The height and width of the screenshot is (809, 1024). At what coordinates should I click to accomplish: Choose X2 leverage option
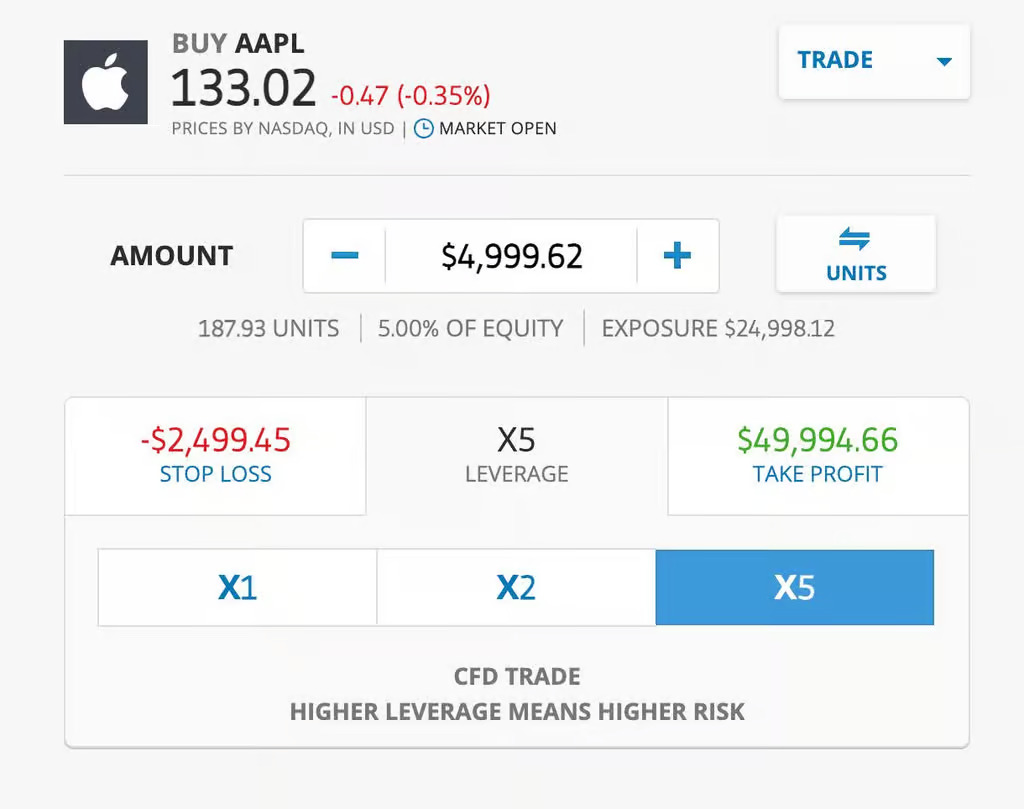pos(516,587)
